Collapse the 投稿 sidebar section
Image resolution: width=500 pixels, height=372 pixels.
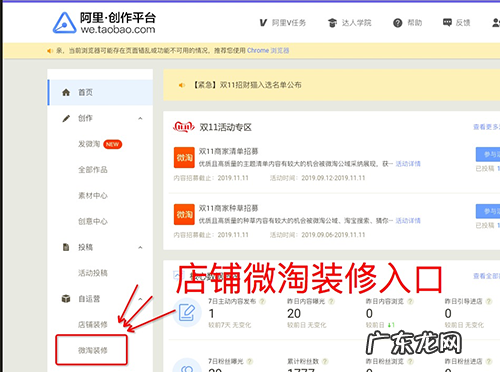tap(140, 247)
